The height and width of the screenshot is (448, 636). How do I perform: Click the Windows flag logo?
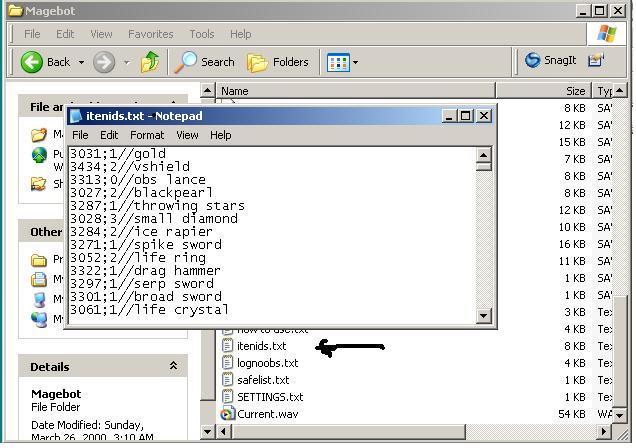coord(606,34)
